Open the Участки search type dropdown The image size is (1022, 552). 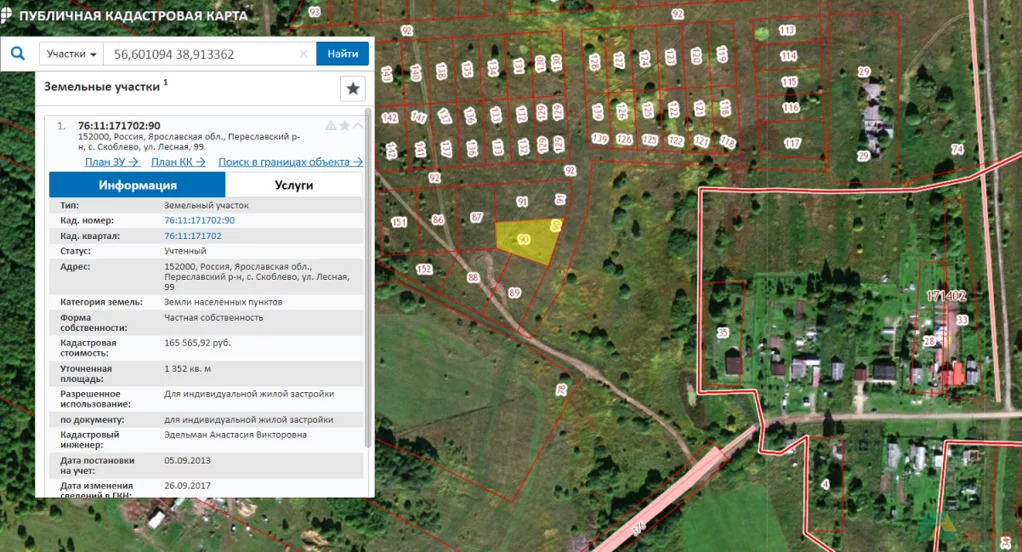click(x=71, y=54)
